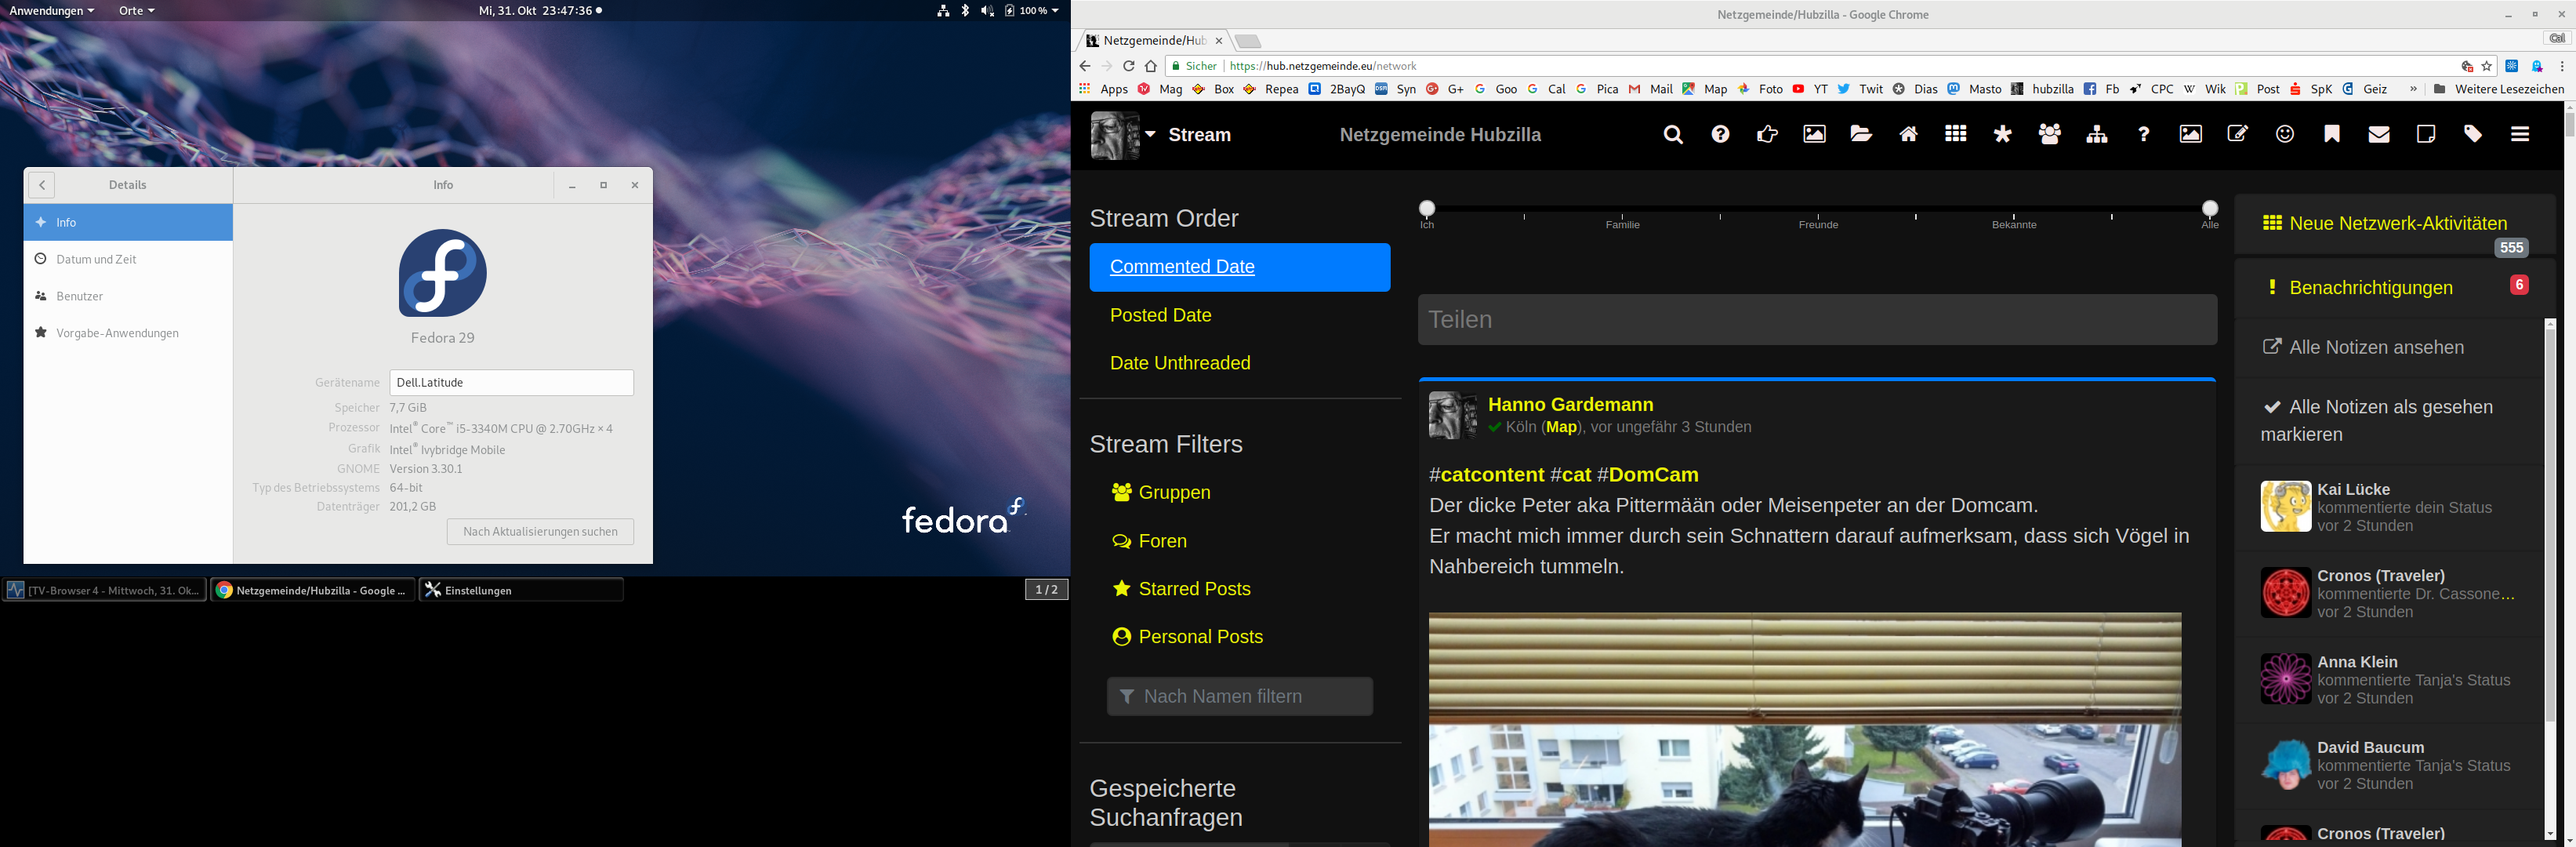The image size is (2576, 847).
Task: Click the envelope mail icon in navbar
Action: [2378, 135]
